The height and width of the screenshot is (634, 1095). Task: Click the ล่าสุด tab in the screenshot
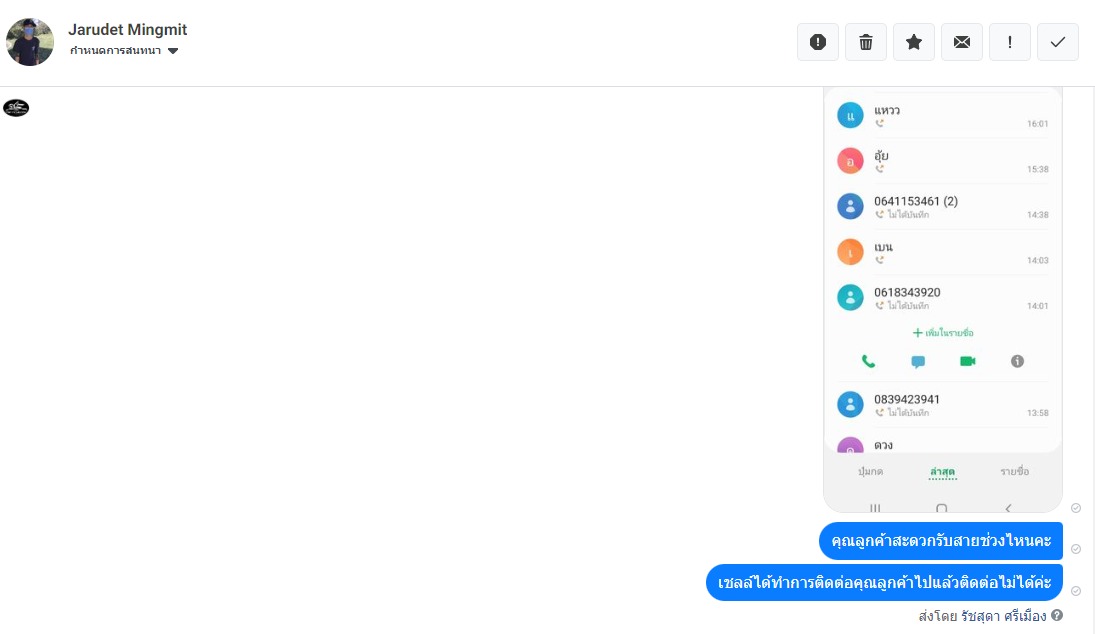tap(942, 472)
